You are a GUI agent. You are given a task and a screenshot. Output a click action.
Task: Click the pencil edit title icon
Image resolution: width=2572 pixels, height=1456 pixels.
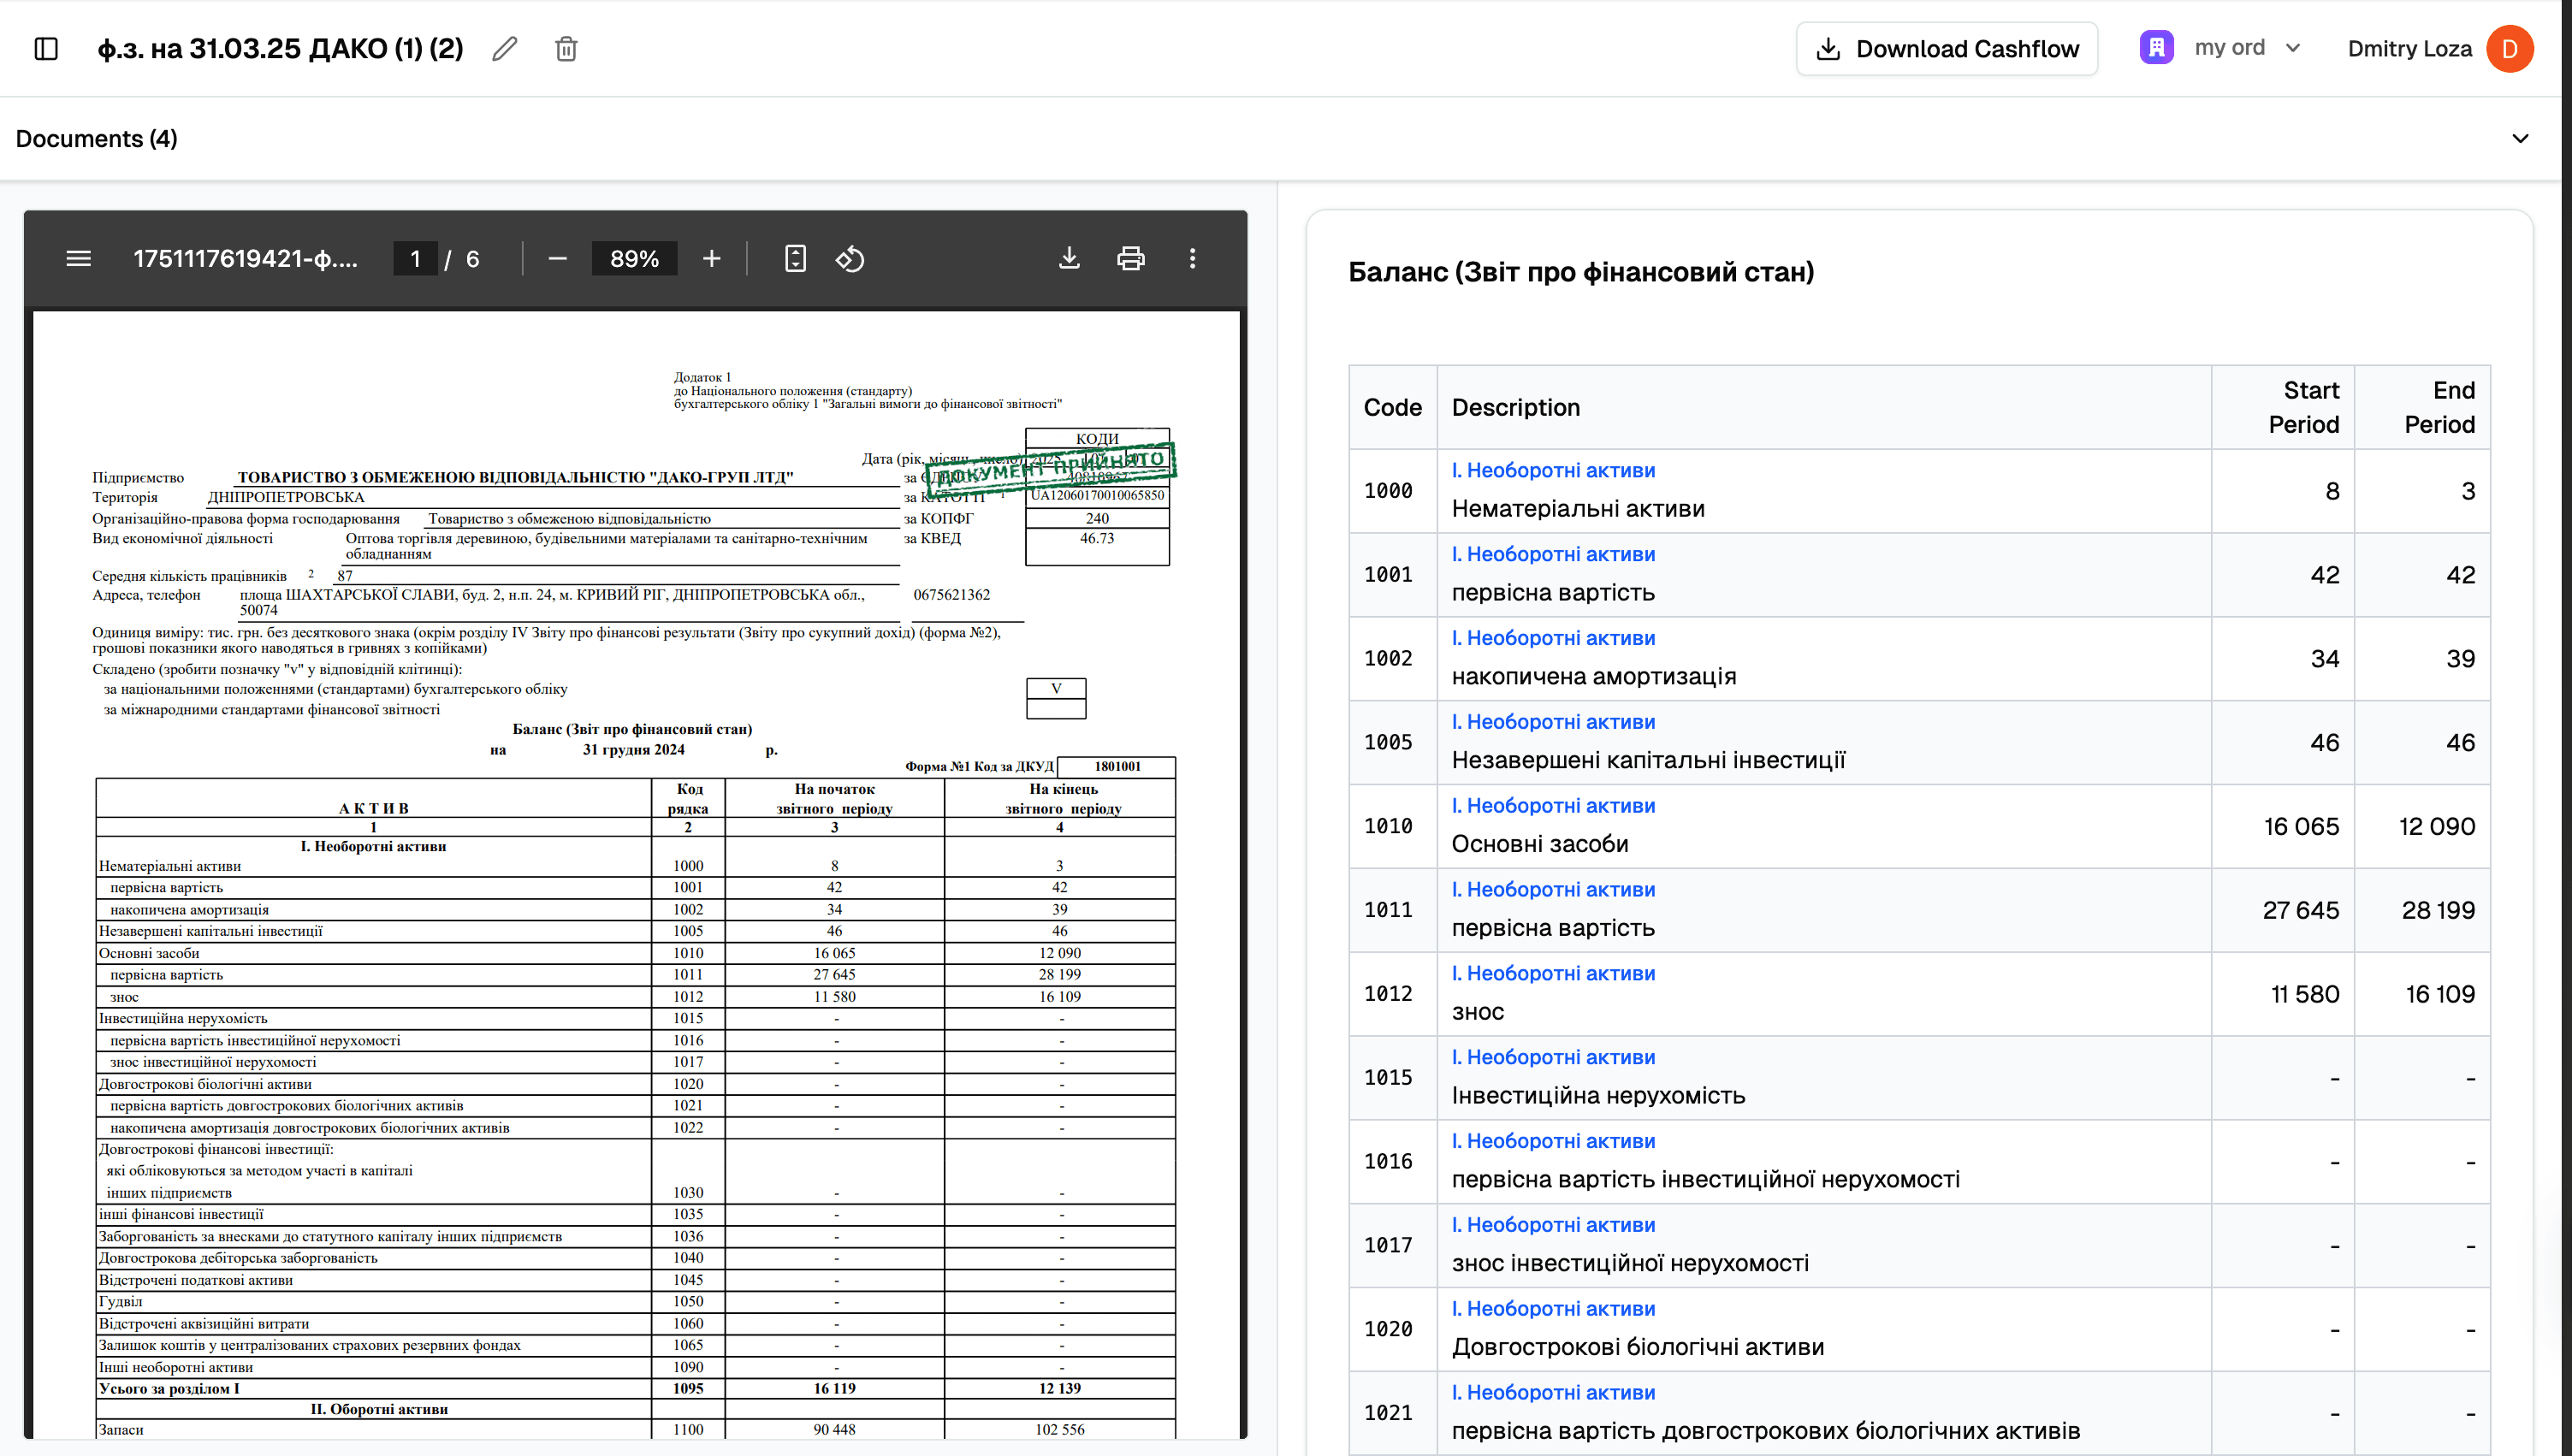coord(505,49)
